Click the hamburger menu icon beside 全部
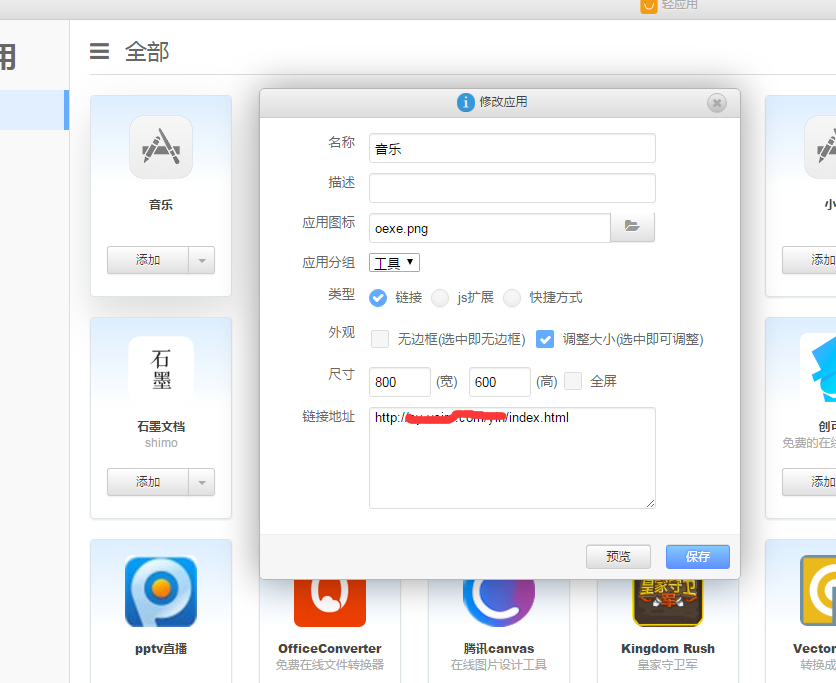This screenshot has width=836, height=683. click(99, 51)
